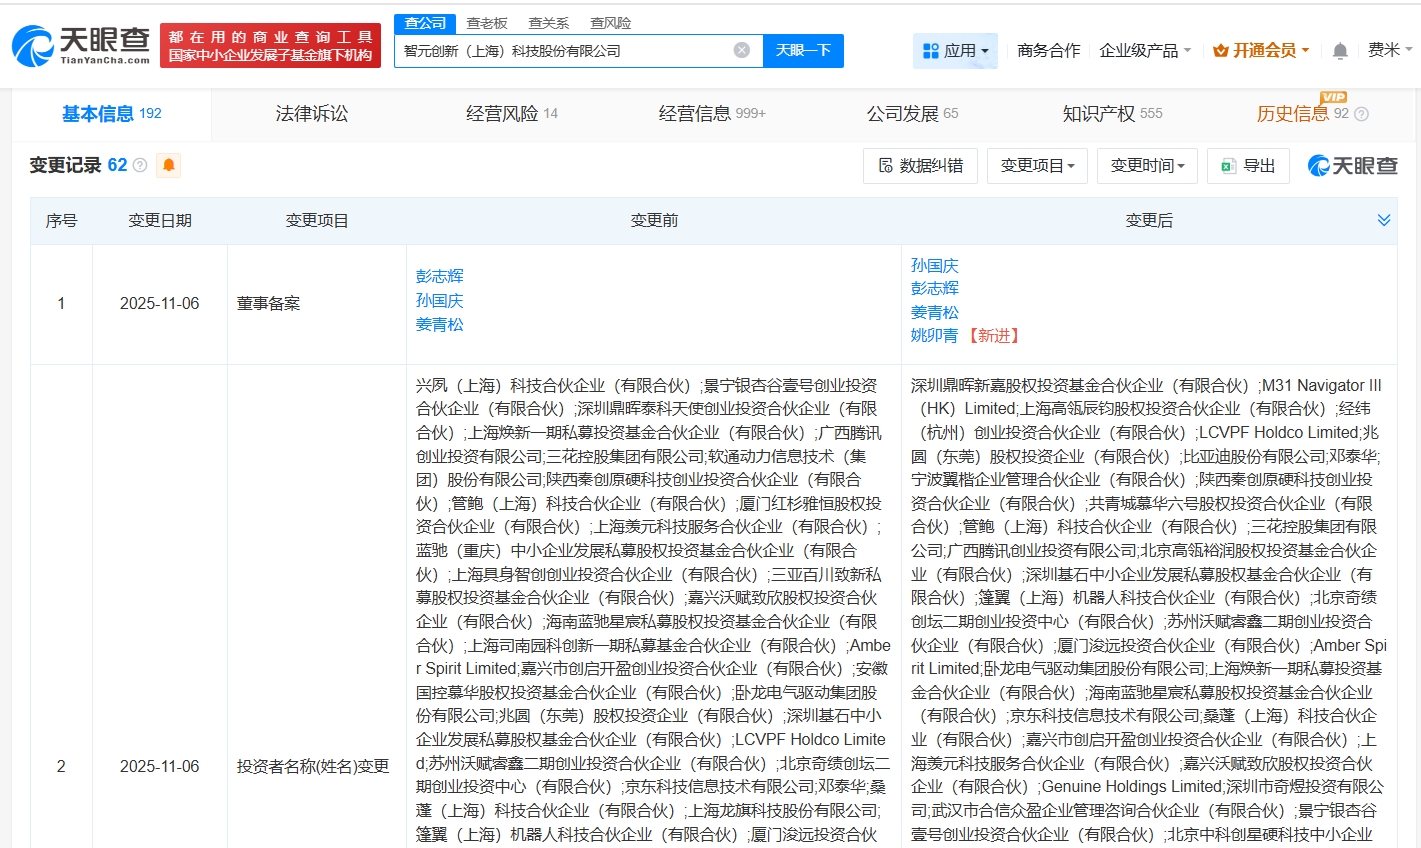
Task: Click the help icon next to 历史信息
Action: tap(1361, 115)
